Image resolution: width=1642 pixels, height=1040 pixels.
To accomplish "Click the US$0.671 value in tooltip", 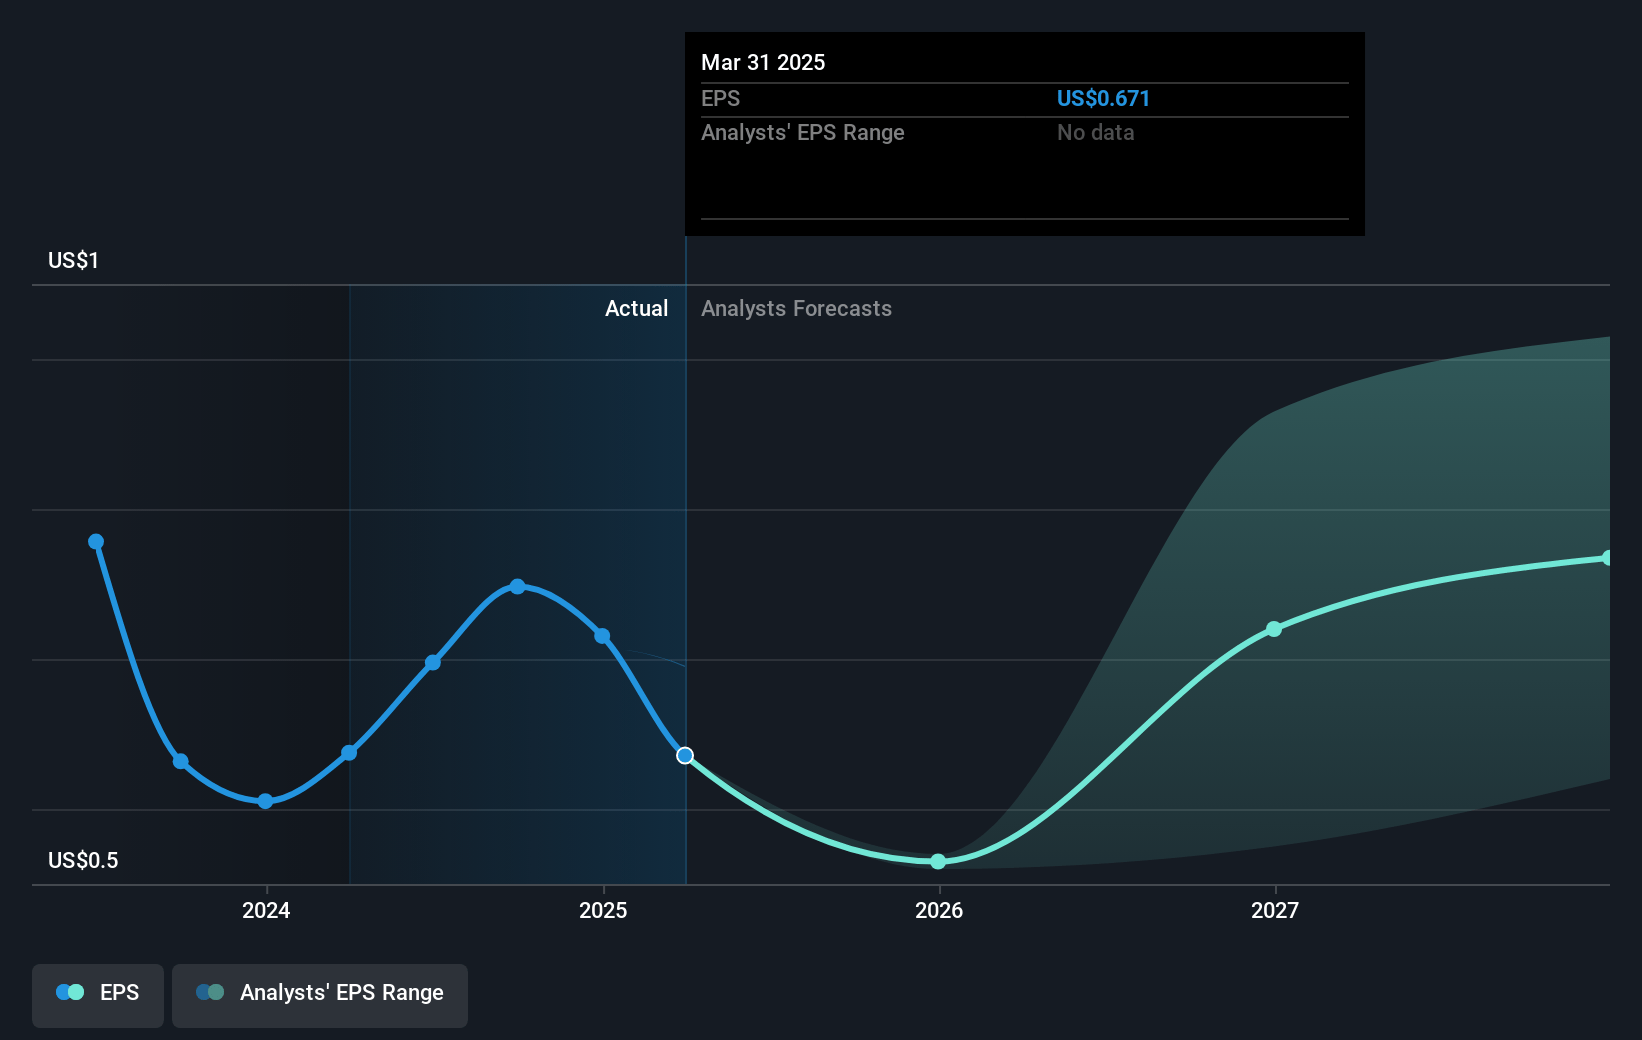I will (x=1103, y=98).
